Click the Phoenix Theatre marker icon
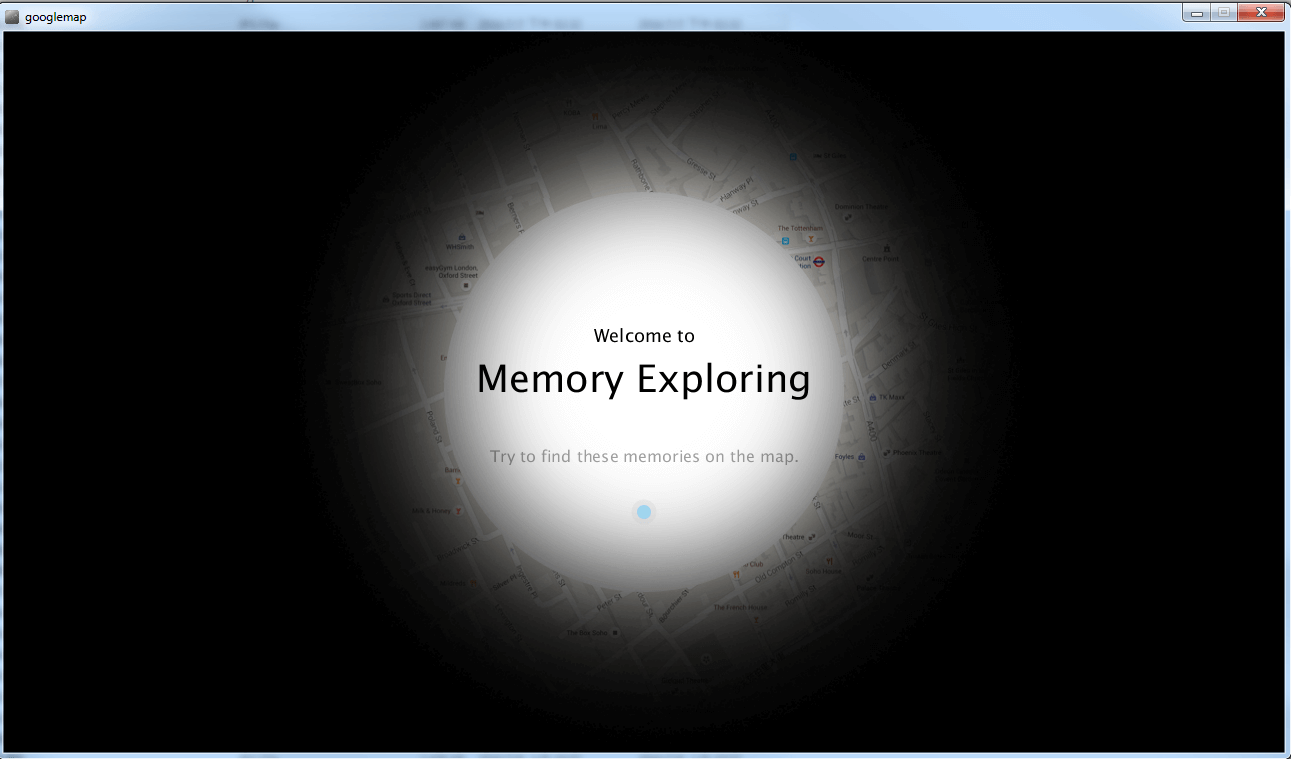The height and width of the screenshot is (759, 1291). 885,452
